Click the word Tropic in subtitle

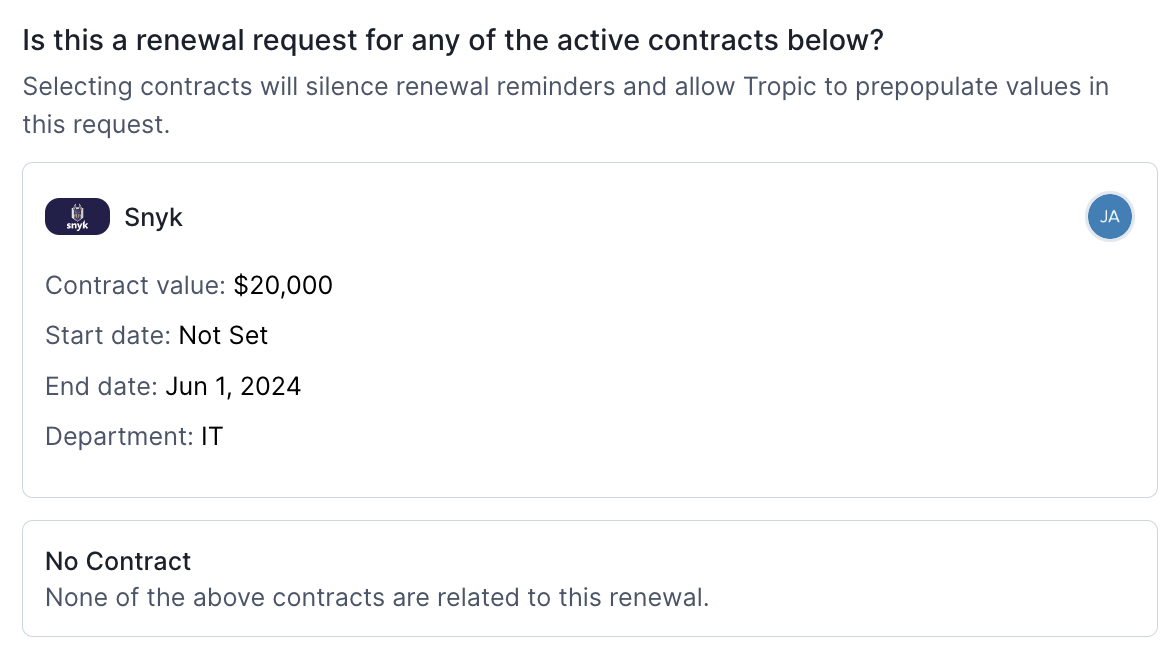[x=779, y=87]
